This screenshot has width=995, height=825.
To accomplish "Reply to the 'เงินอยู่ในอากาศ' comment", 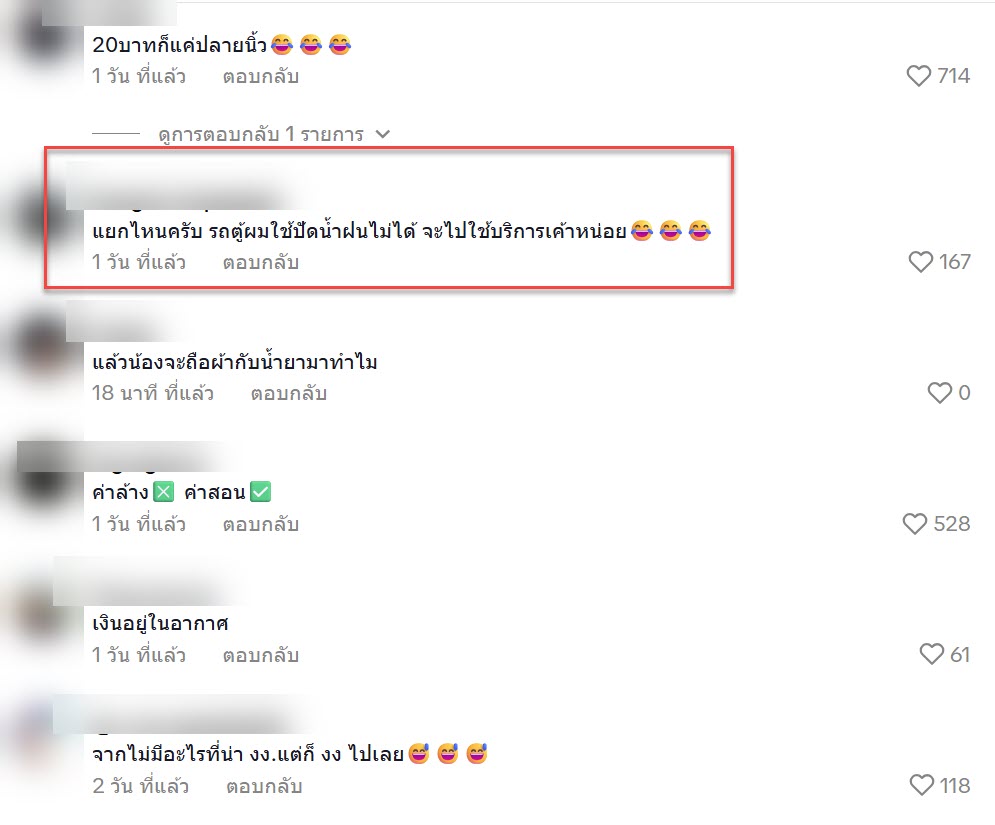I will [x=261, y=656].
